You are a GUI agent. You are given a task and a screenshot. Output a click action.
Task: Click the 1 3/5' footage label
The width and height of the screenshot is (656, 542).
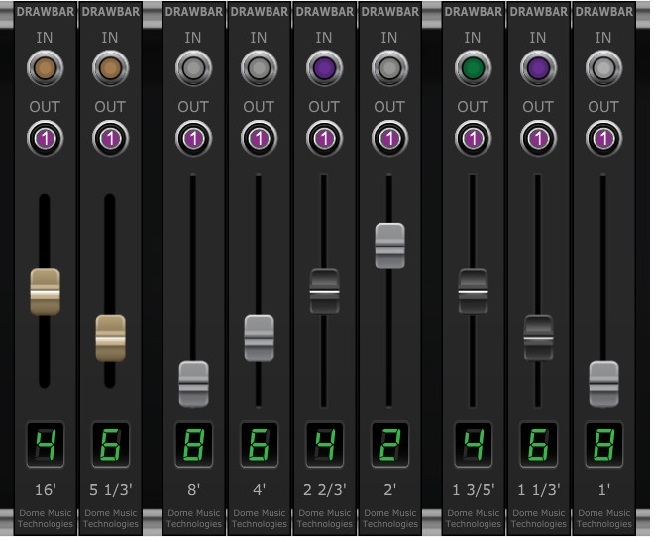(x=473, y=489)
